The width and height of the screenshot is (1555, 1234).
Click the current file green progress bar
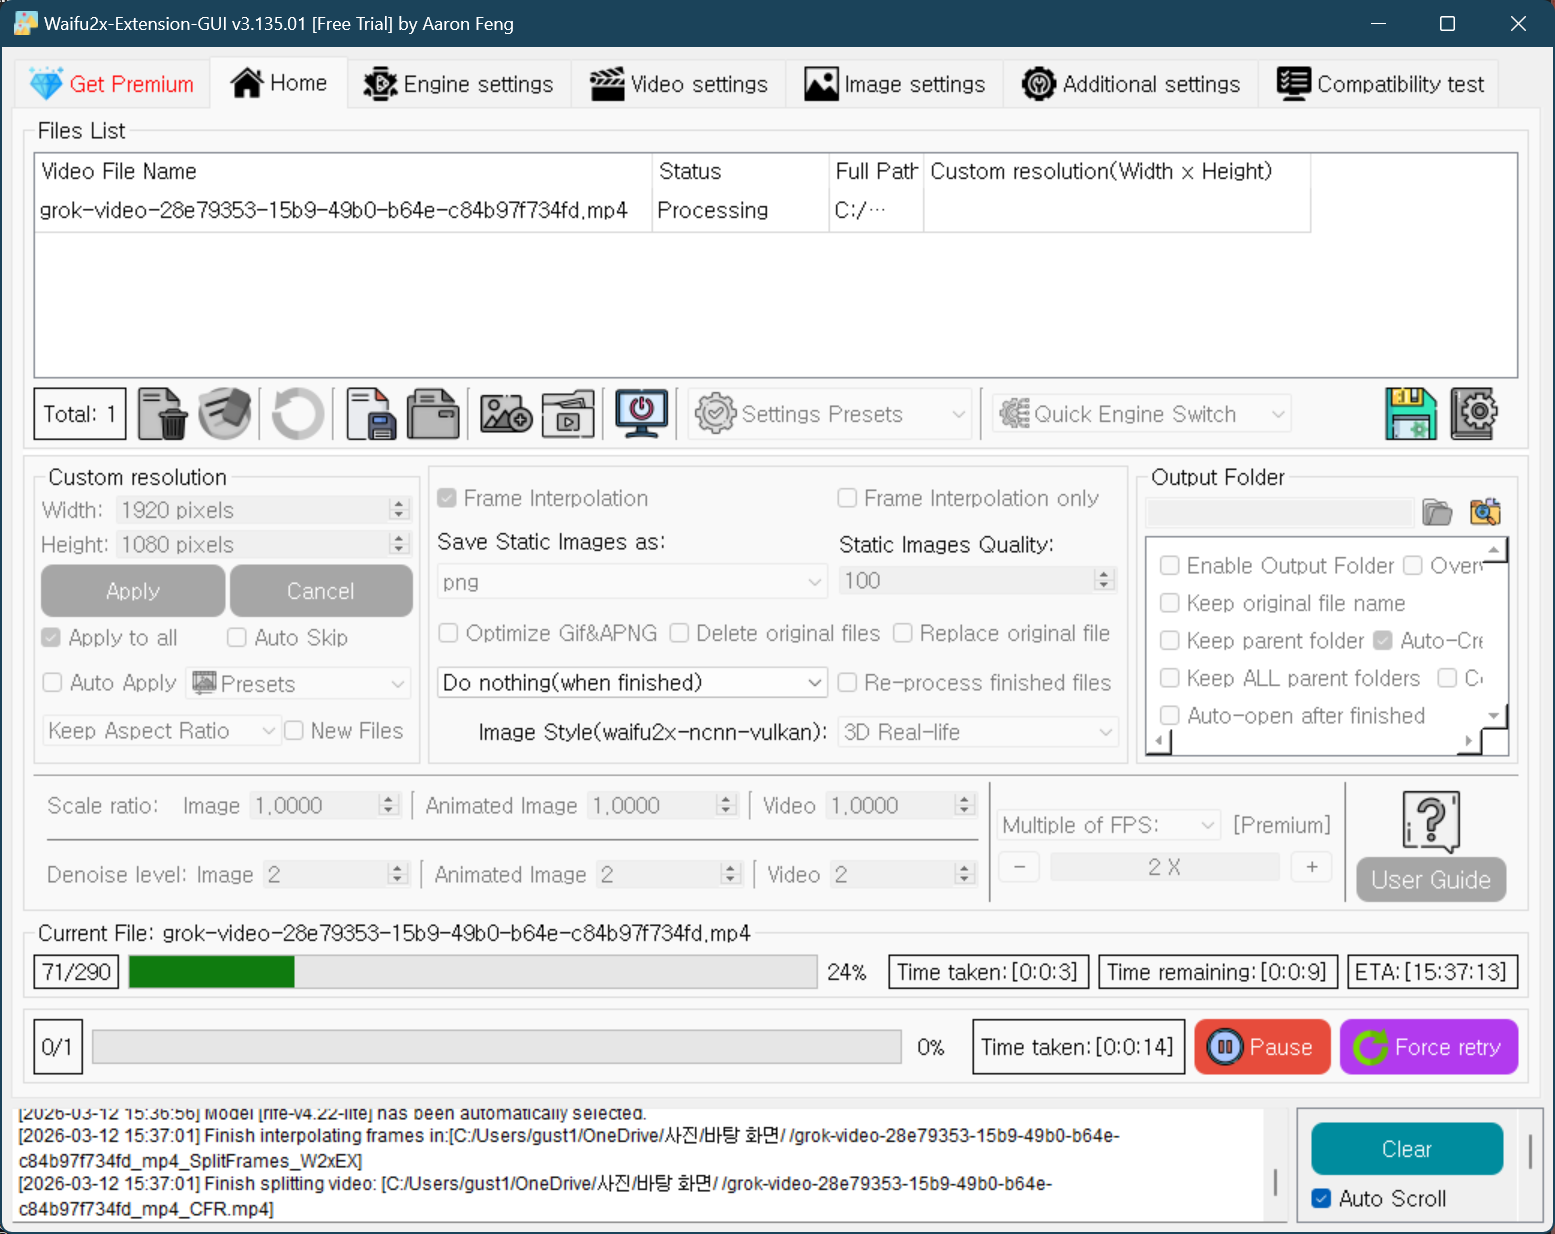(473, 972)
